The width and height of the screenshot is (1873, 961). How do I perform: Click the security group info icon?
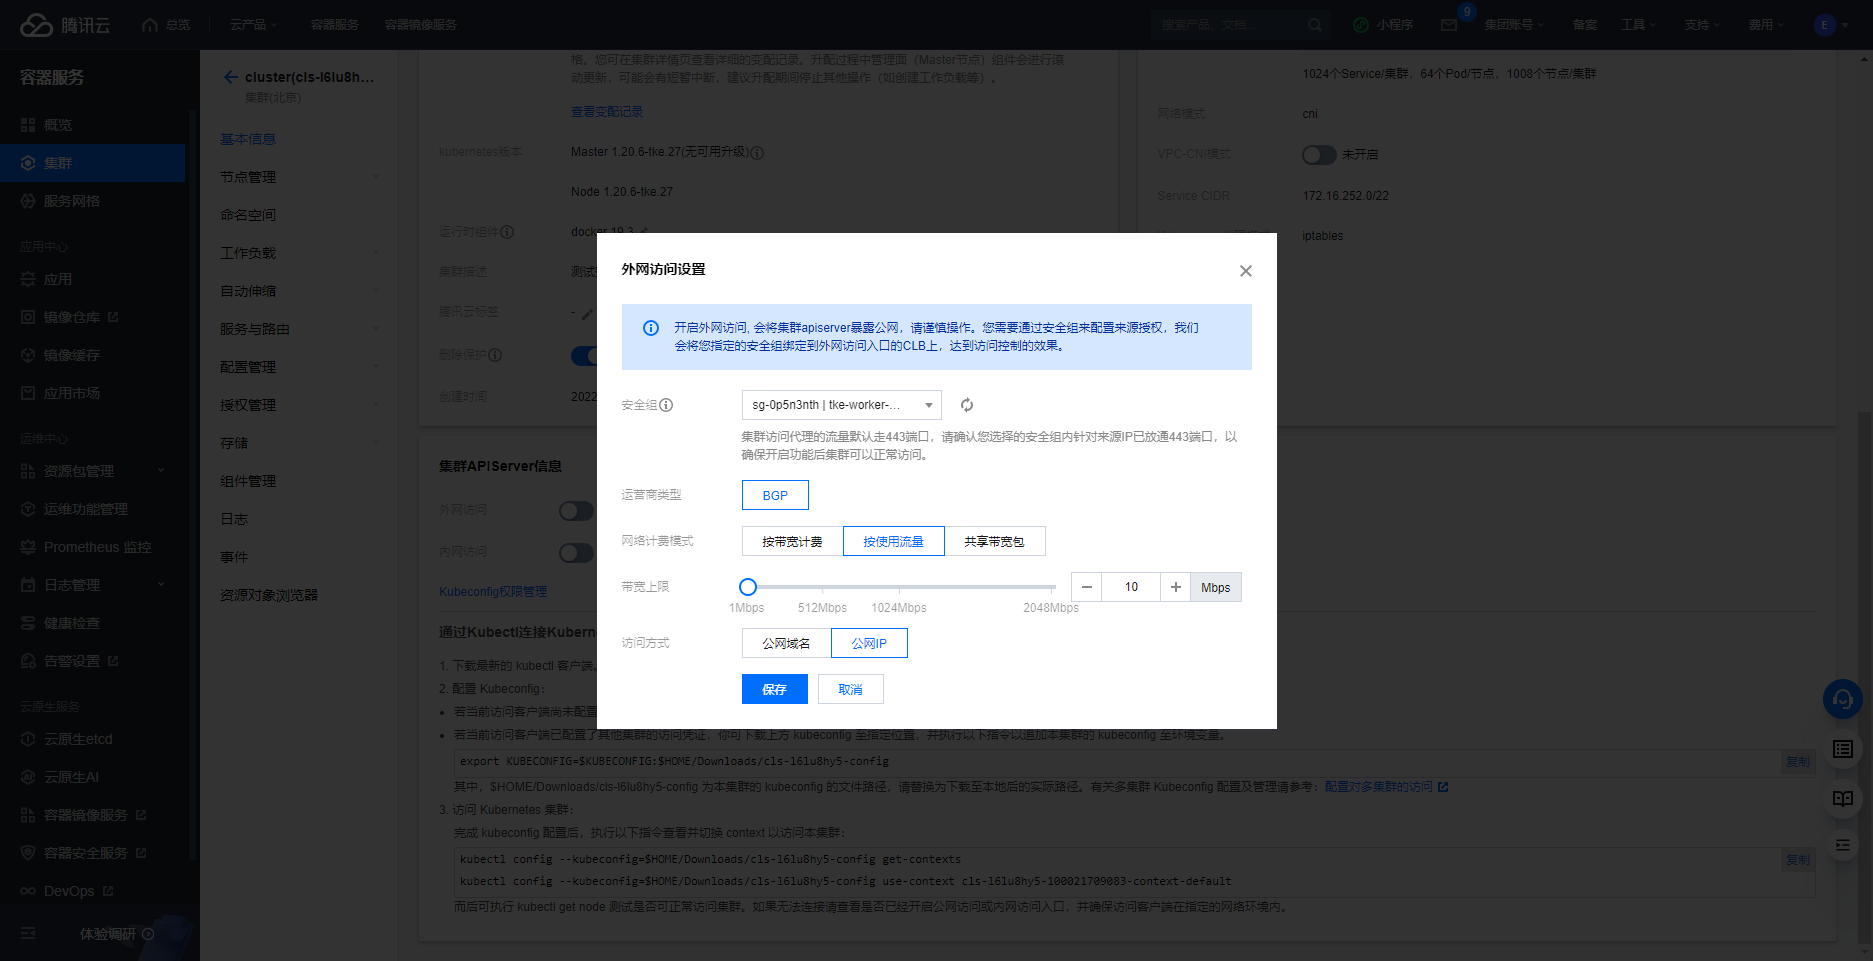[666, 405]
